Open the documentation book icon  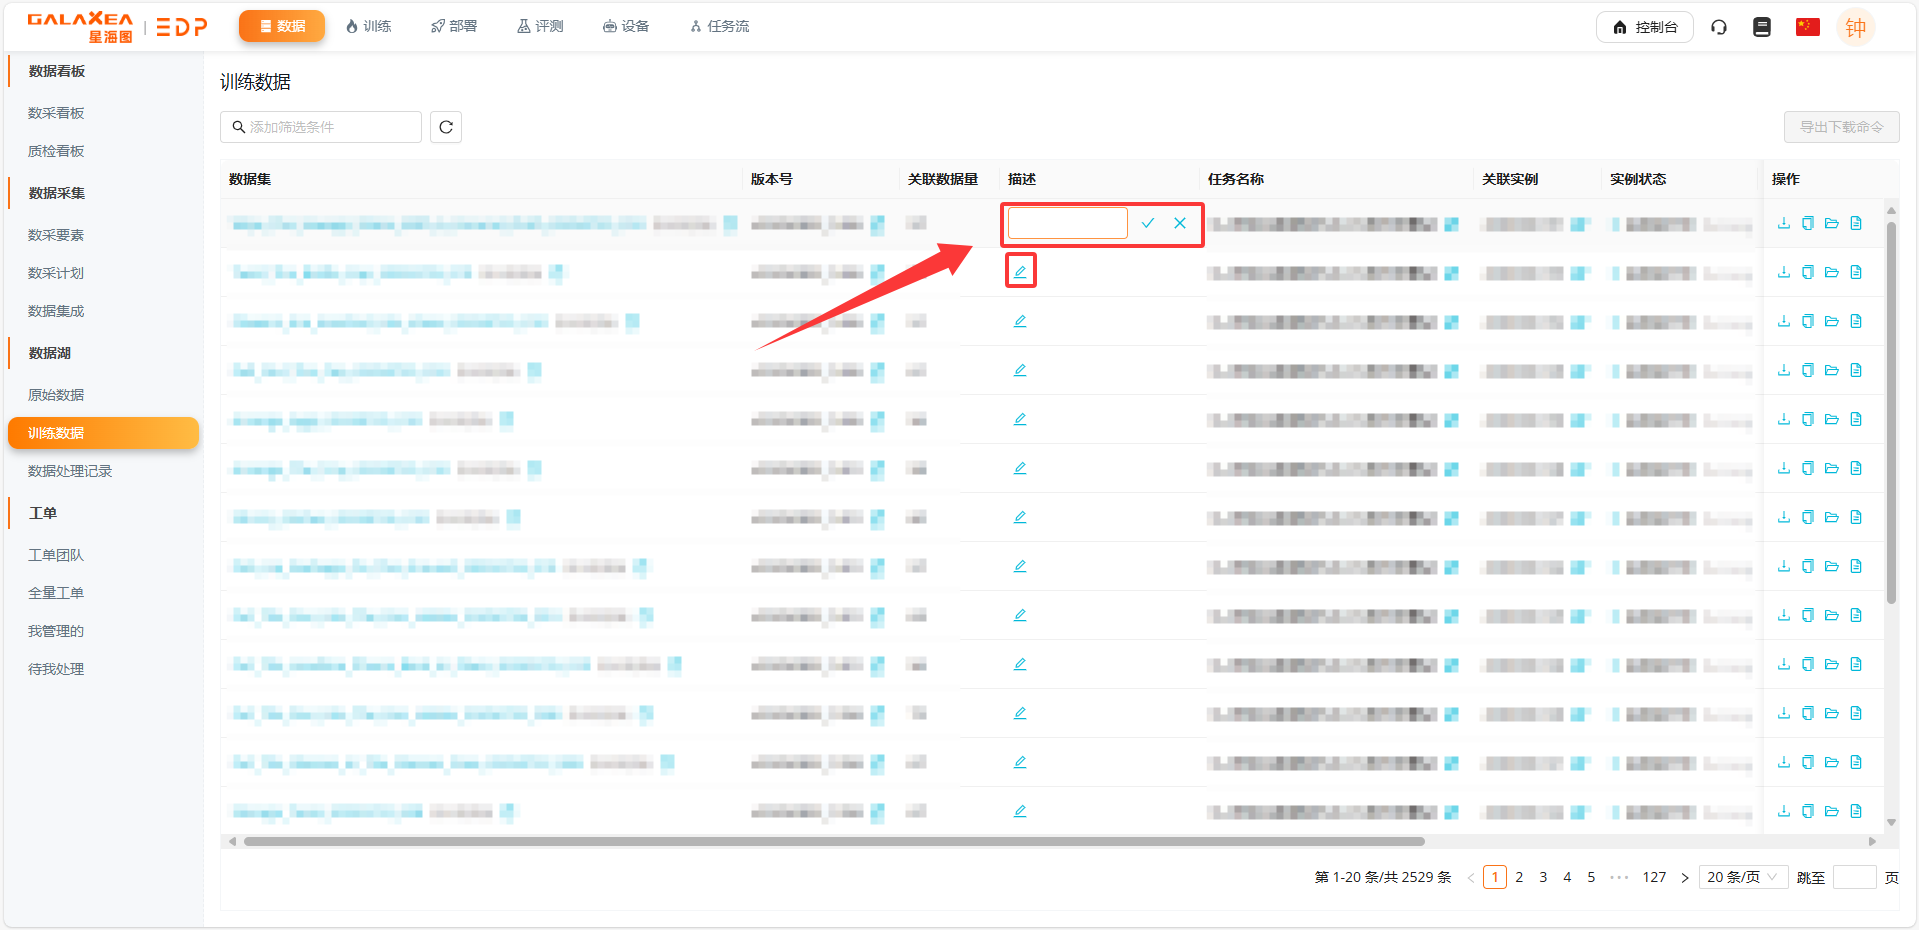point(1762,27)
